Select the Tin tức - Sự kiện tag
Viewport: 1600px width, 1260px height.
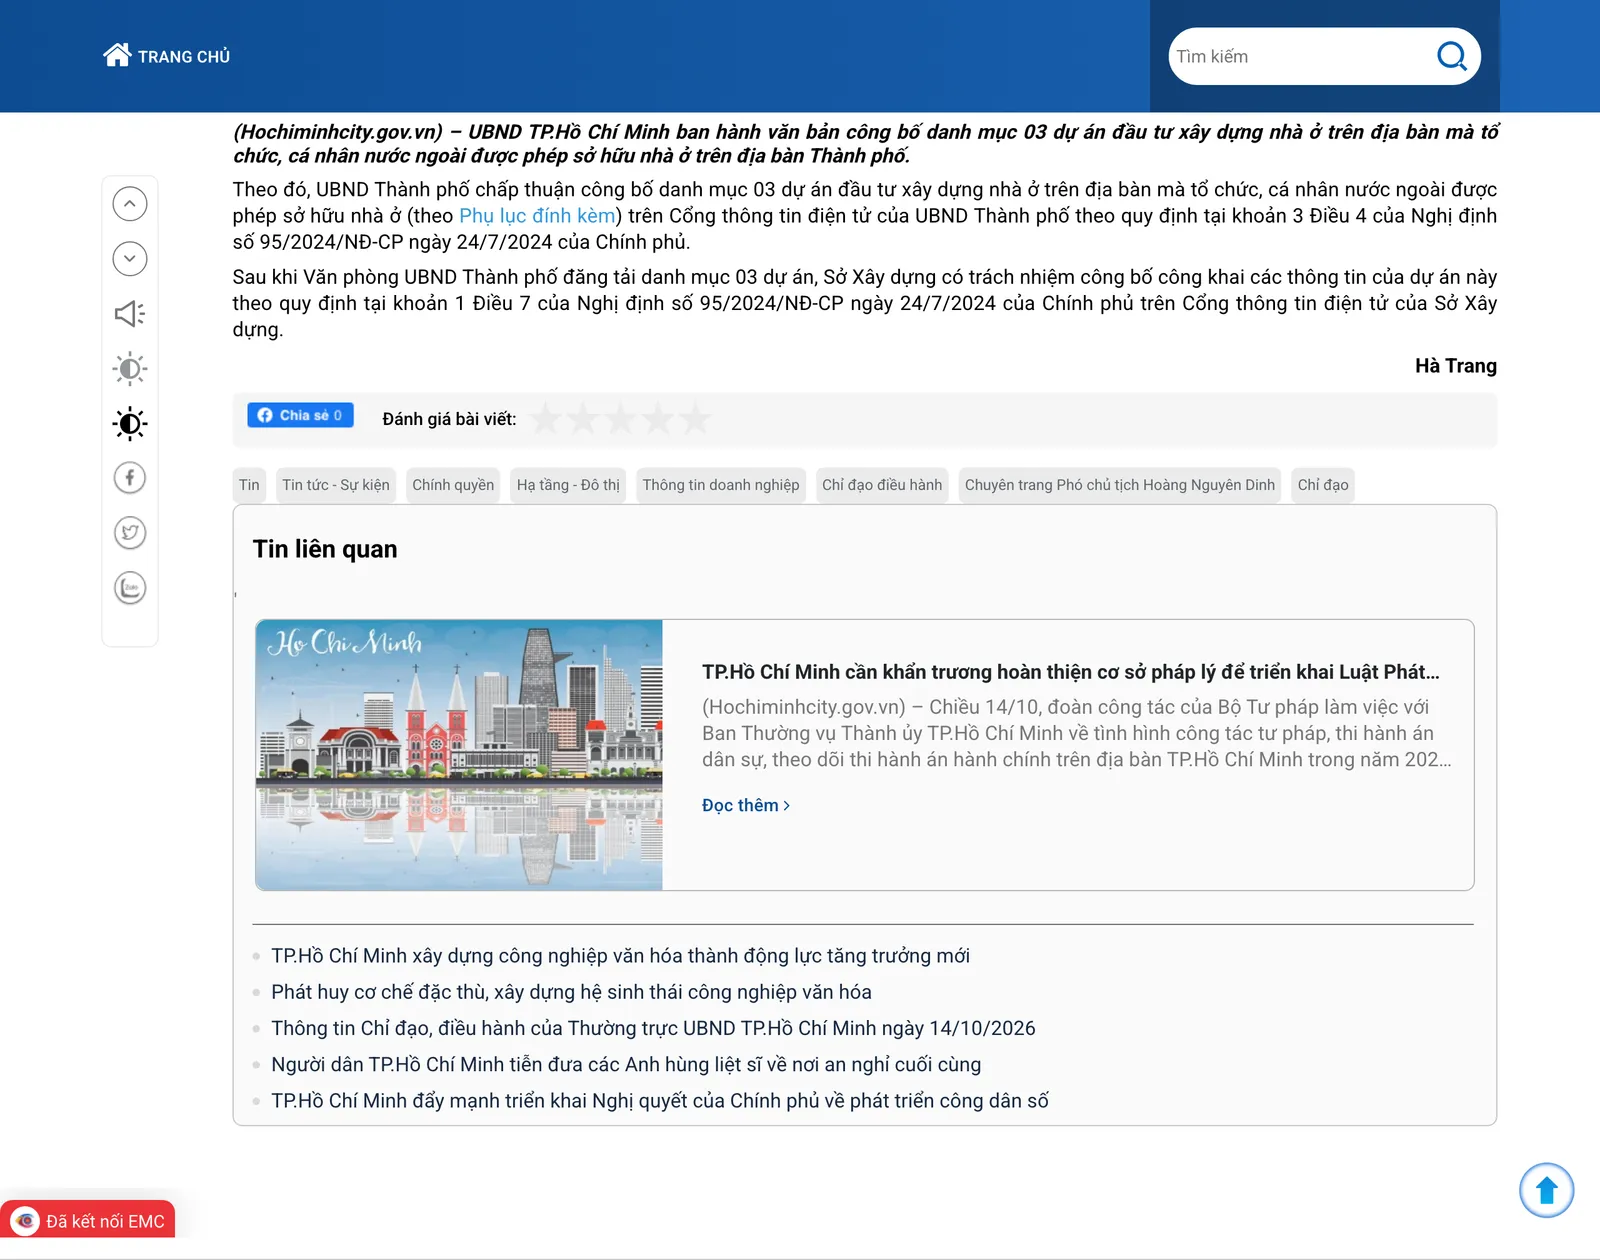pyautogui.click(x=336, y=485)
